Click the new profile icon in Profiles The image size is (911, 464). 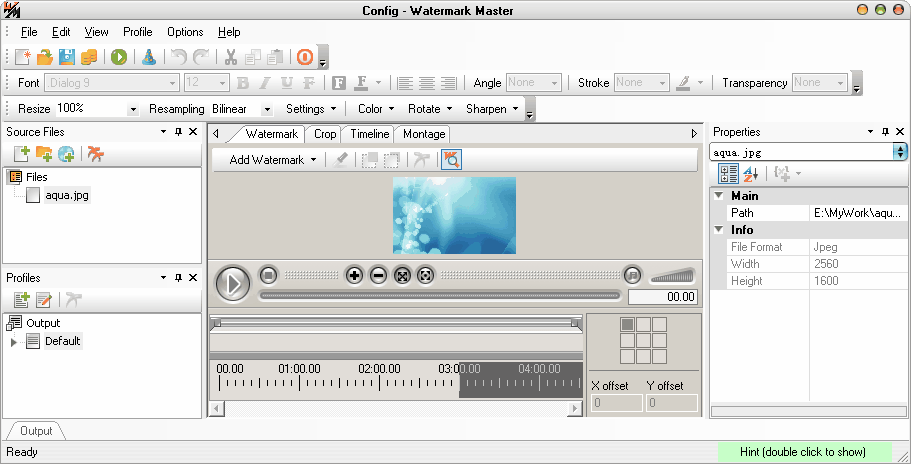click(21, 299)
